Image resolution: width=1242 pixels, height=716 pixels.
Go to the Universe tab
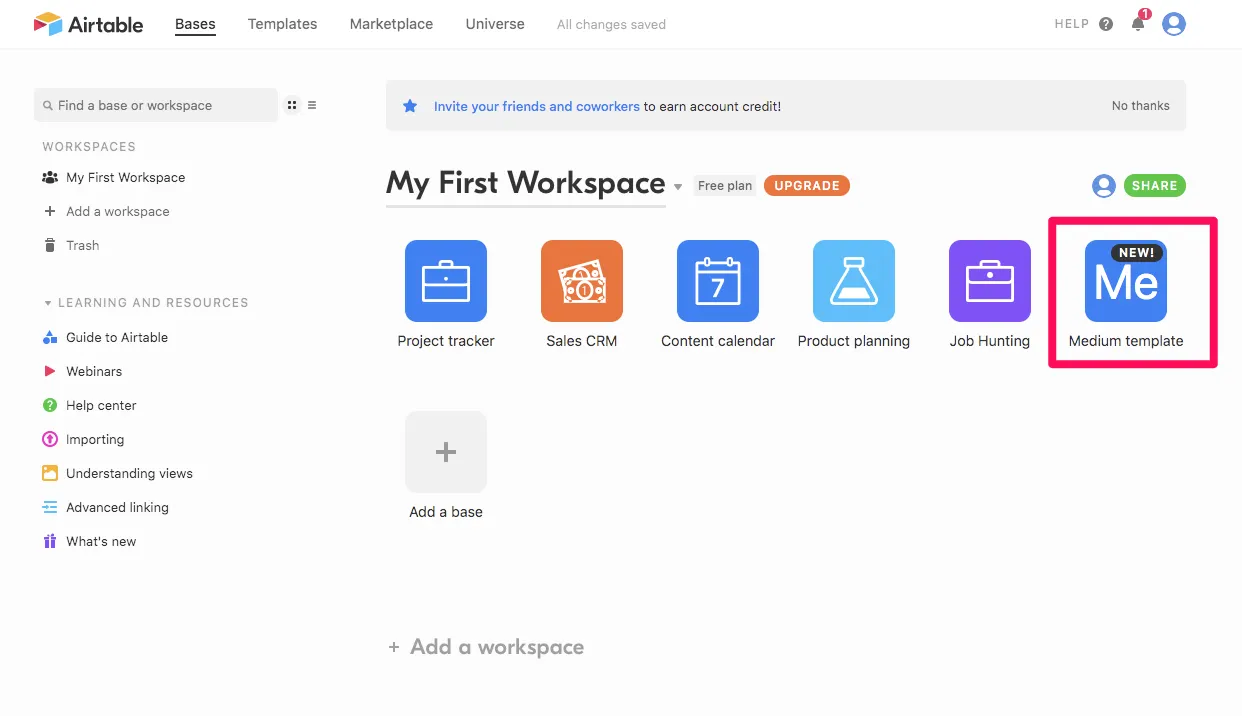495,24
